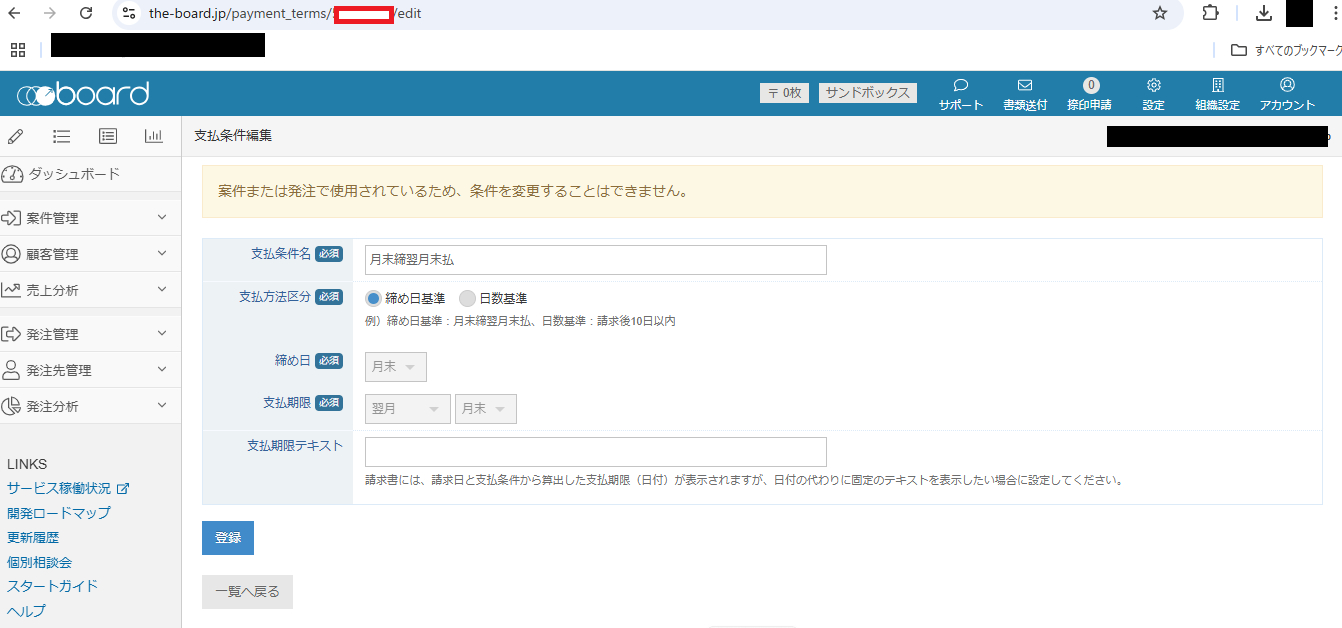The height and width of the screenshot is (628, 1342).
Task: Open the 締め日 月末 dropdown
Action: [396, 367]
